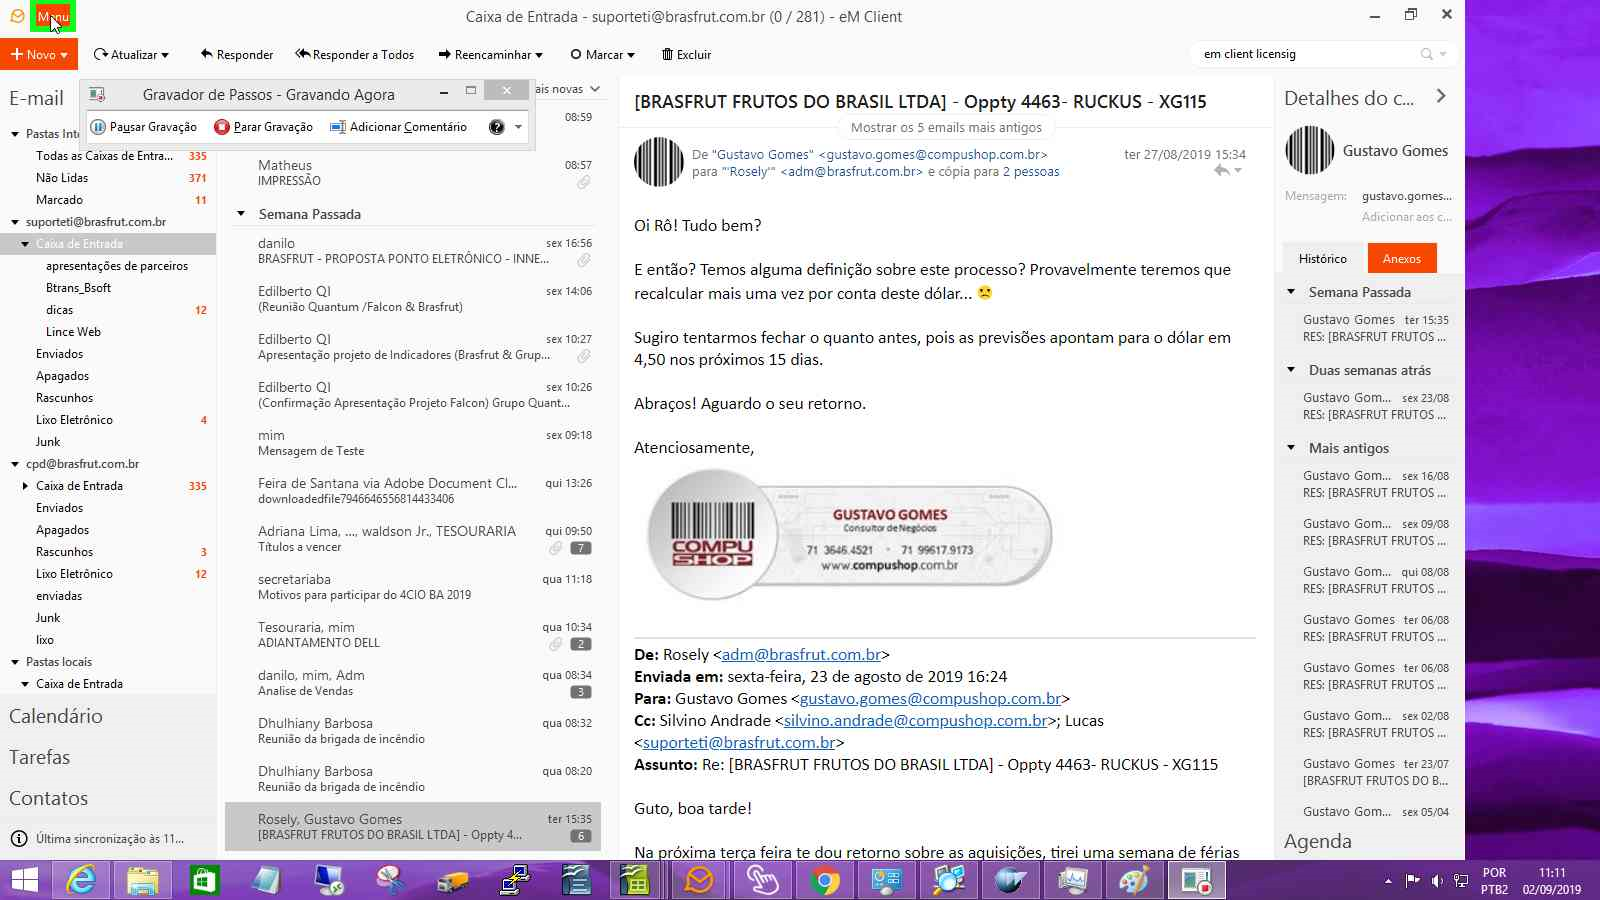Switch to the Histórico tab
Viewport: 1600px width, 900px height.
click(x=1322, y=258)
